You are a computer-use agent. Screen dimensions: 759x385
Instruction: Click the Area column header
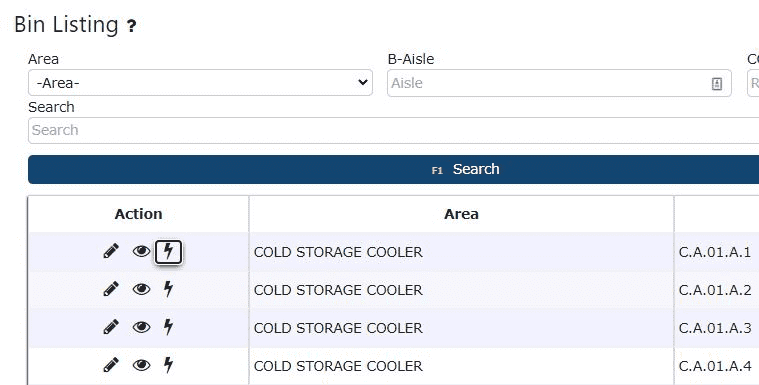point(461,214)
